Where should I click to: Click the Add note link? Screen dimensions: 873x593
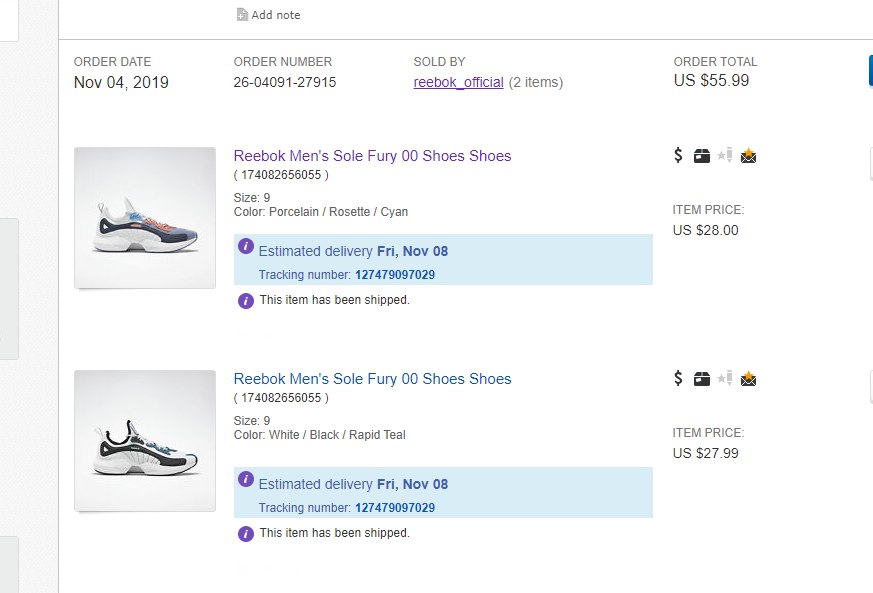276,15
